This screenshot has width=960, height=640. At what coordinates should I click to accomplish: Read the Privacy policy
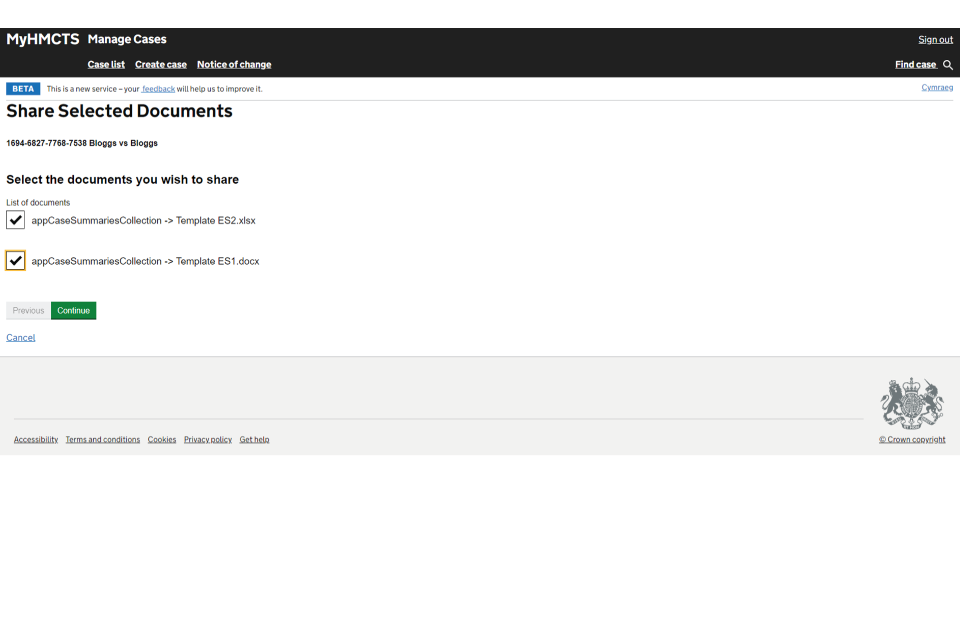(x=208, y=440)
